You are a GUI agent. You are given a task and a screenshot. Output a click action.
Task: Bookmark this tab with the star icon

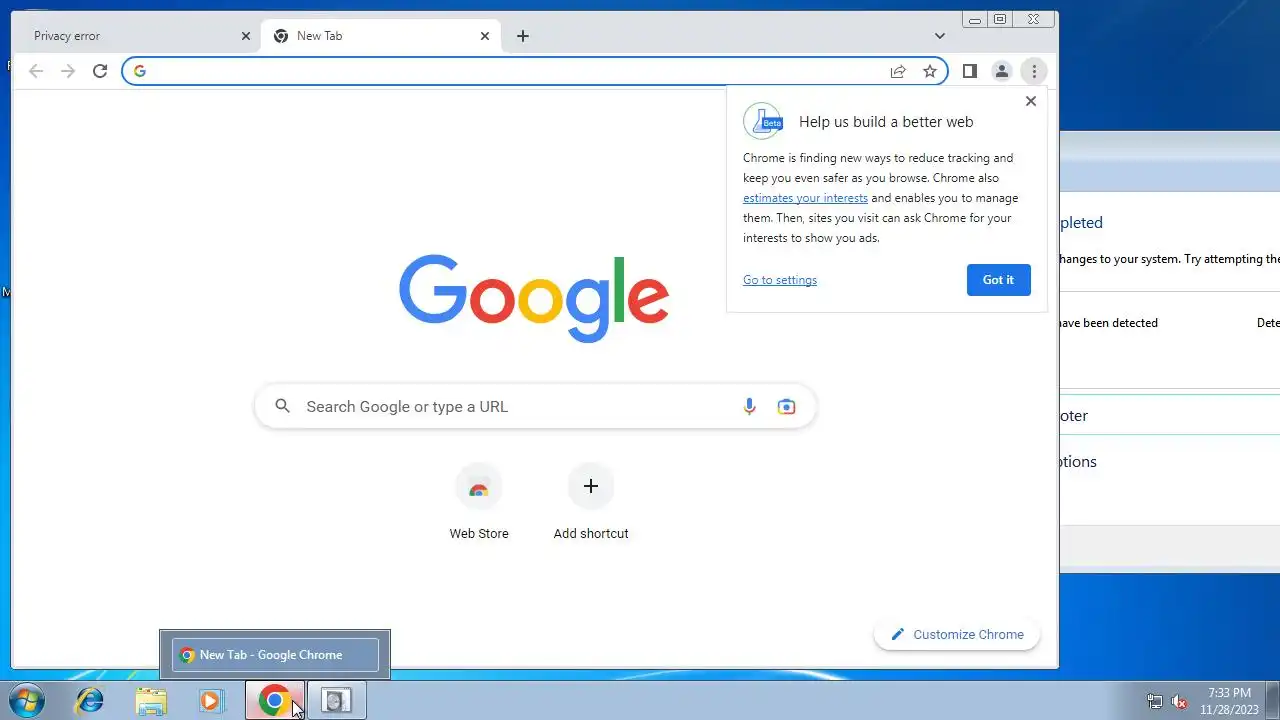point(930,71)
